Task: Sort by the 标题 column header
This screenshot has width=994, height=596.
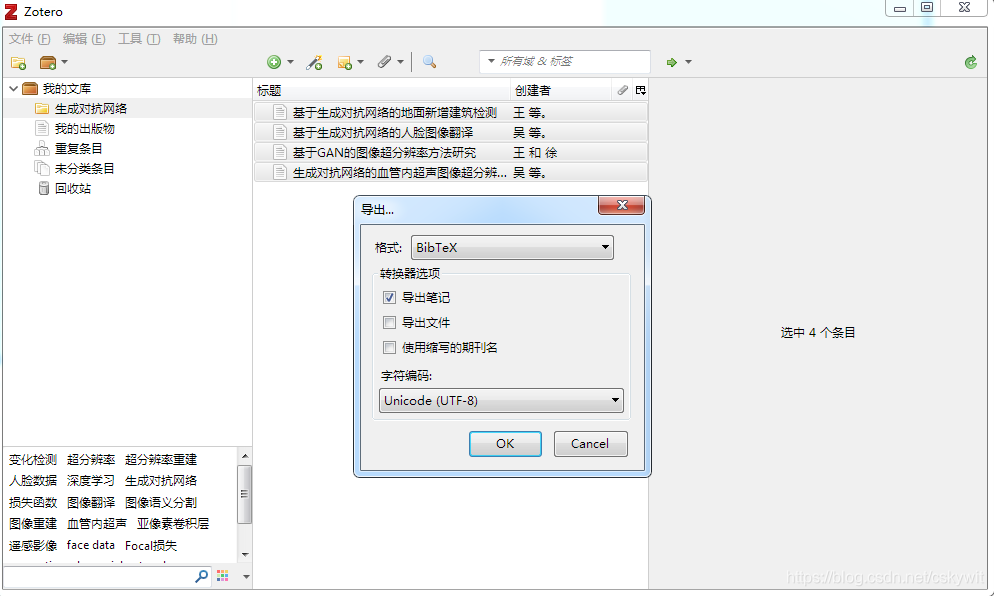Action: click(x=382, y=91)
